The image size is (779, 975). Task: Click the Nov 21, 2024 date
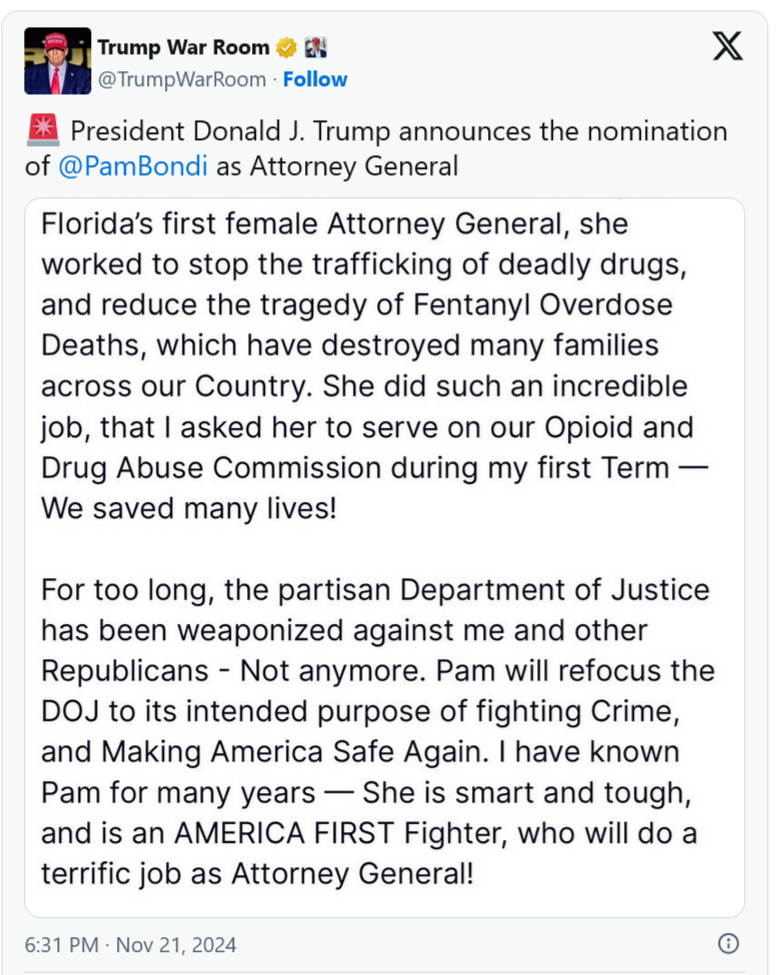[x=179, y=944]
